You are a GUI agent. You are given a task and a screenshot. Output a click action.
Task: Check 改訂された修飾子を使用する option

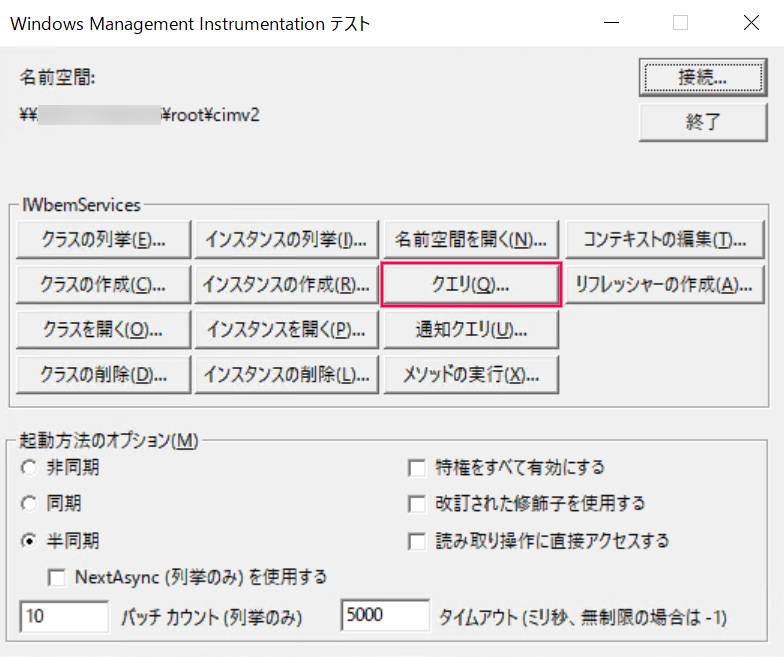click(417, 503)
